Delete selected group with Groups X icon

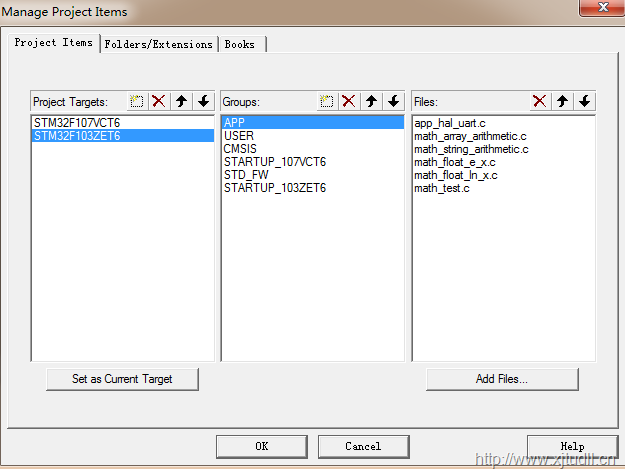coord(349,102)
